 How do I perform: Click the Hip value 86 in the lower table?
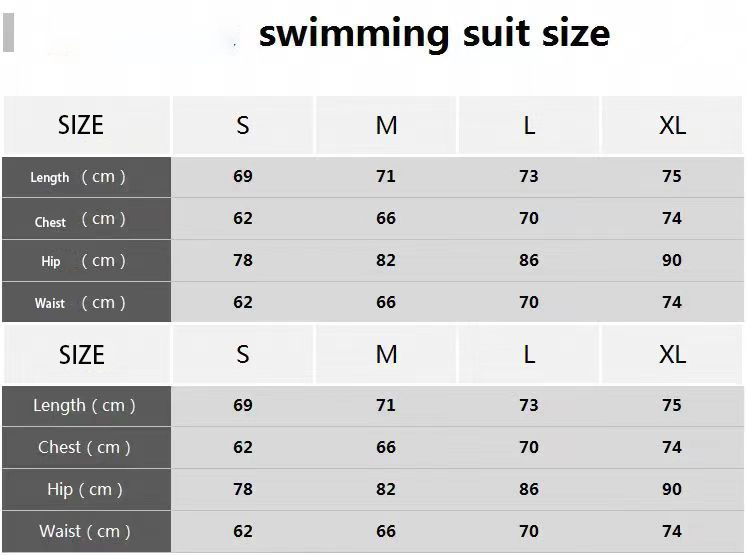[529, 489]
